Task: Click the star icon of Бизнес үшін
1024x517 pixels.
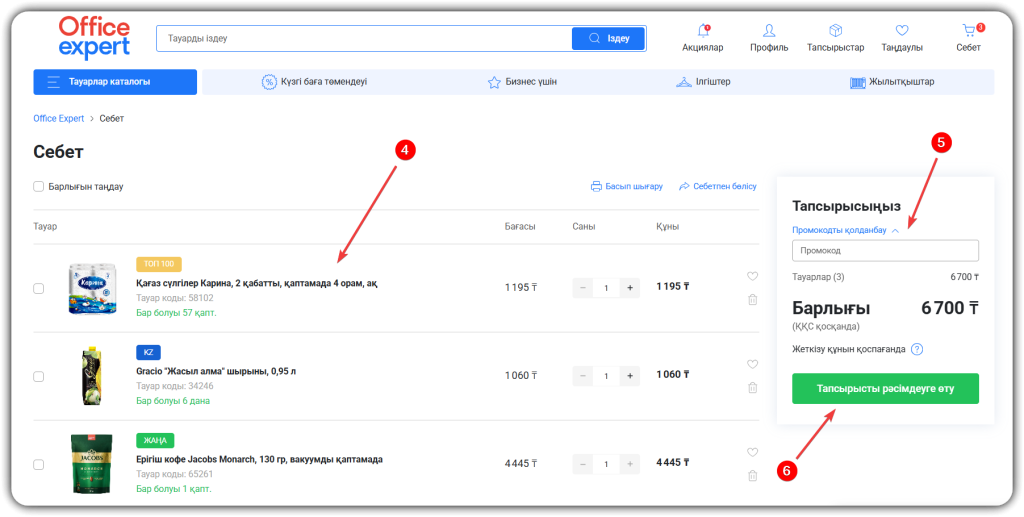Action: (x=494, y=82)
